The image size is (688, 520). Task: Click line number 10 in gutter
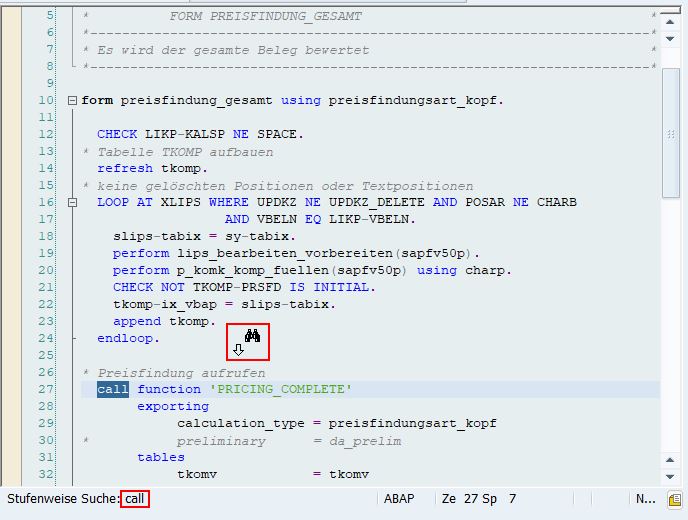pos(46,100)
